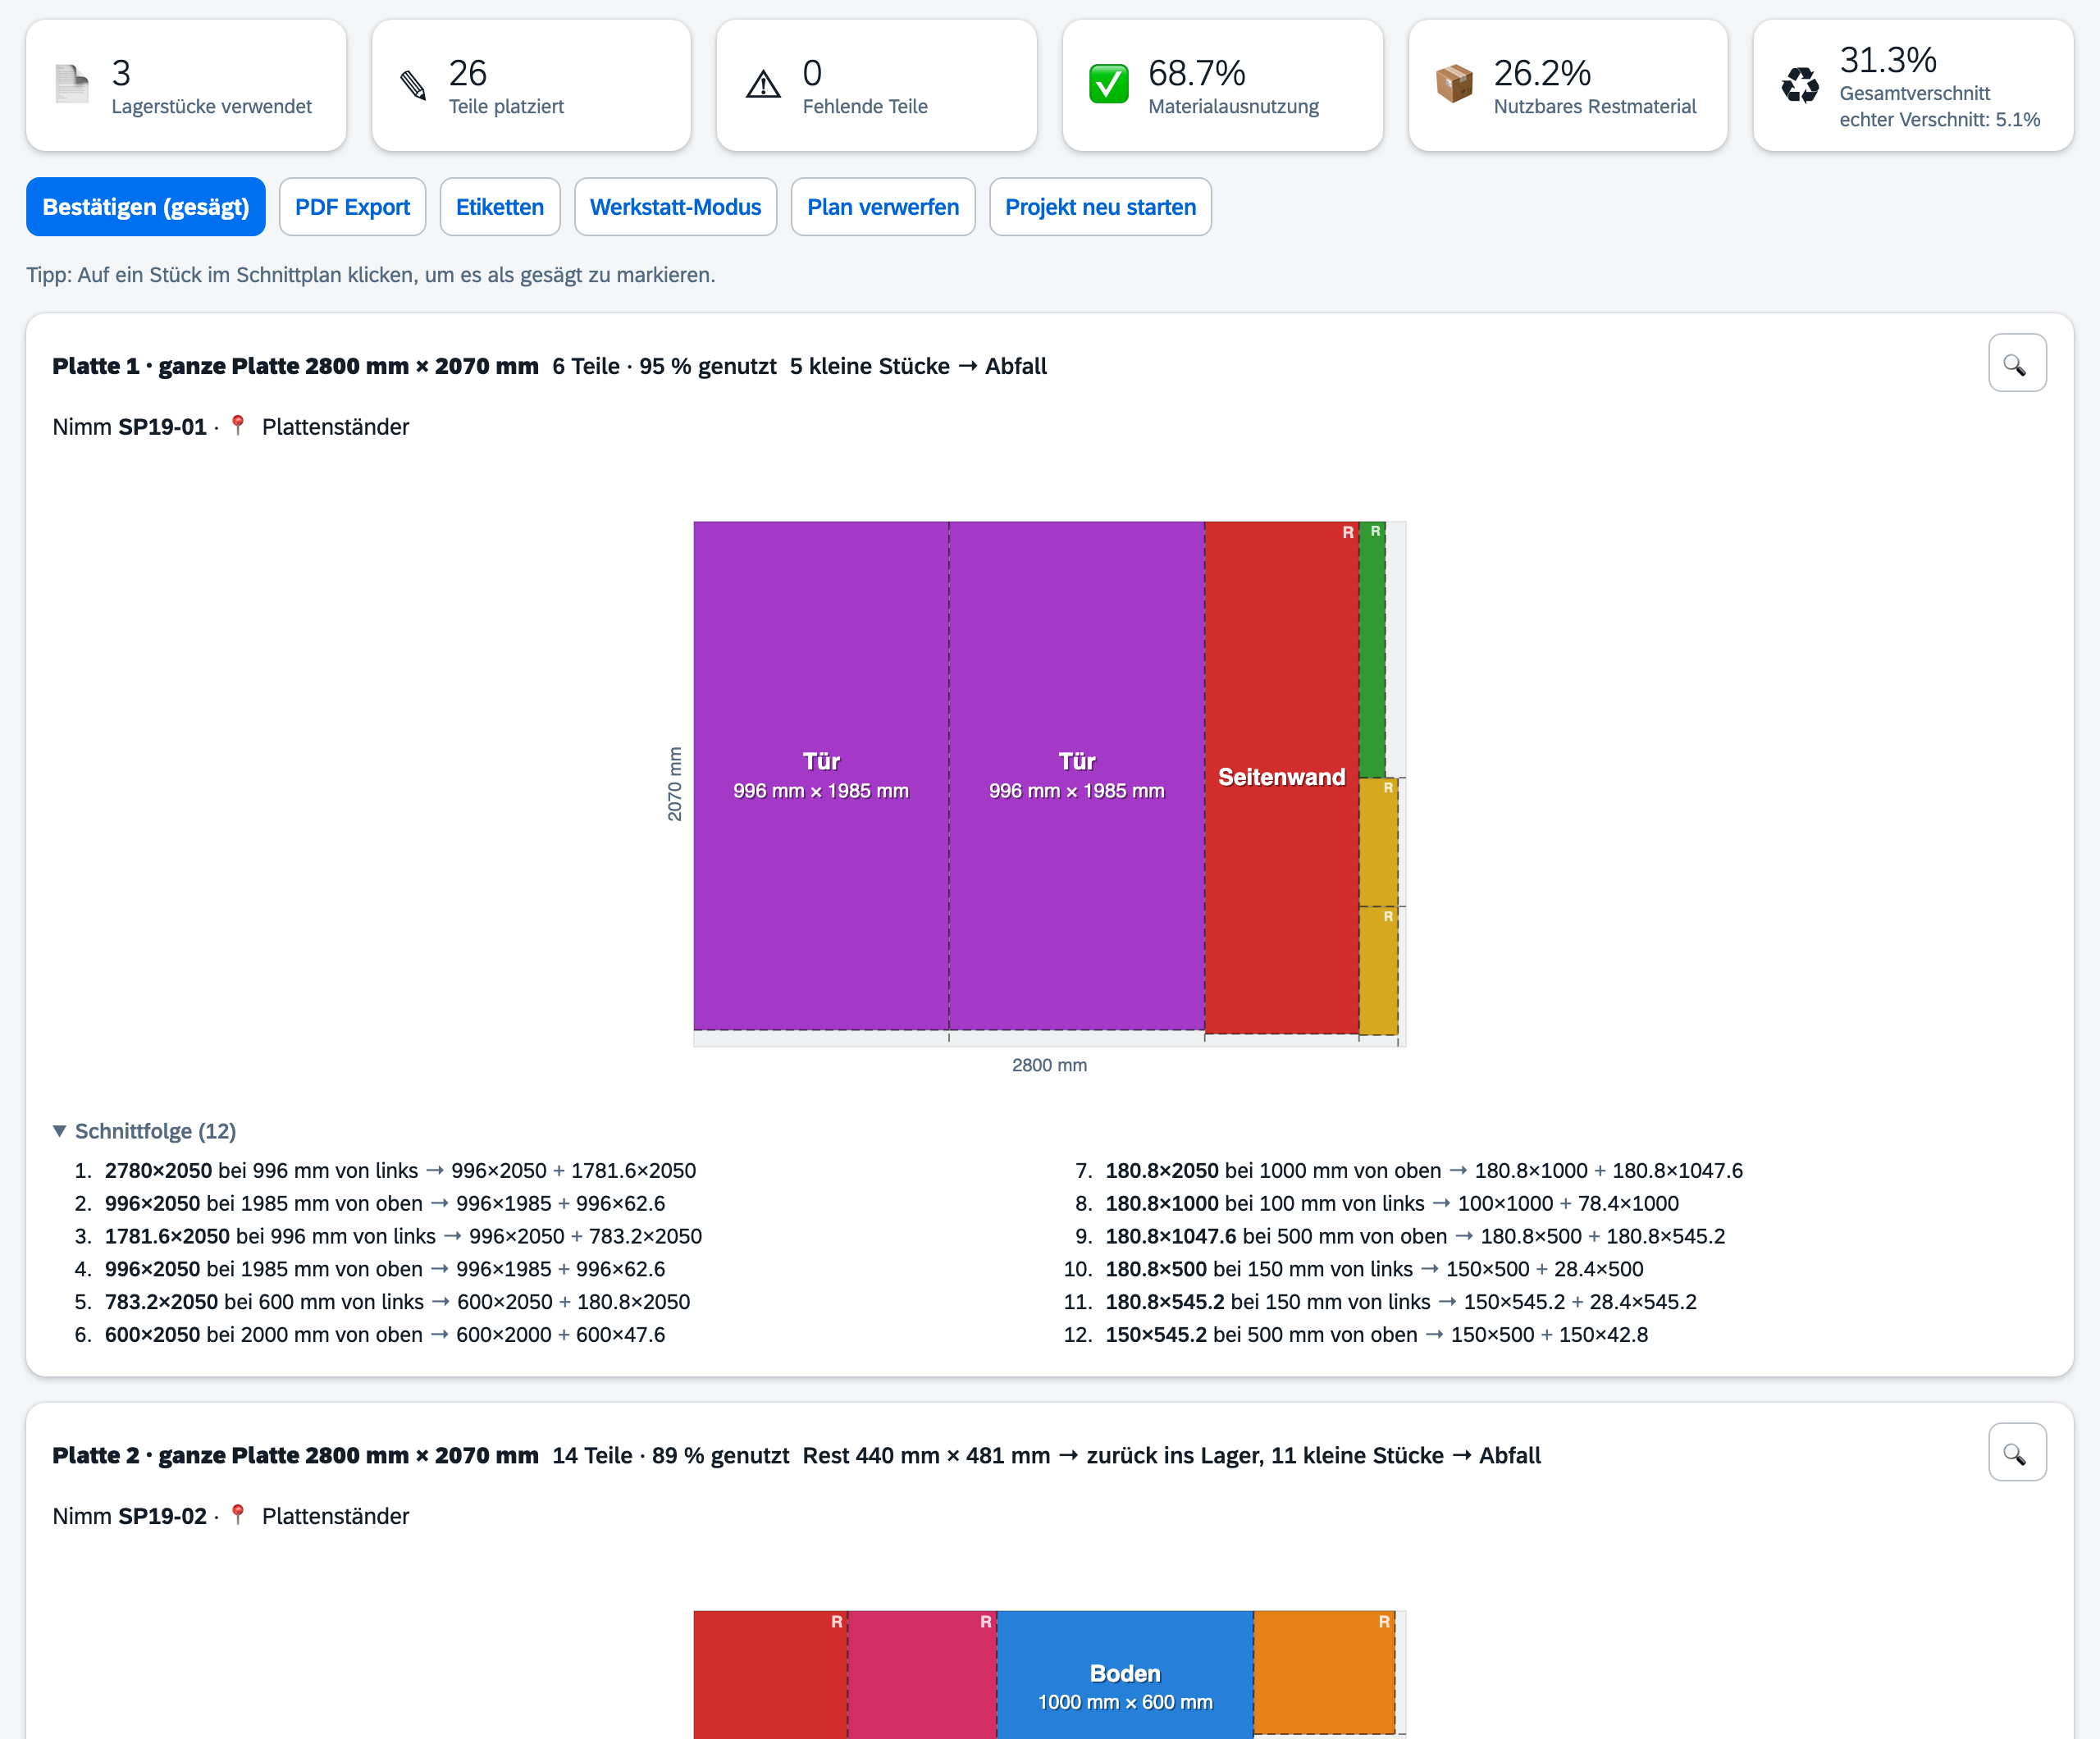Select the pink piece on Platte 2
The image size is (2100, 1739).
click(x=922, y=1675)
